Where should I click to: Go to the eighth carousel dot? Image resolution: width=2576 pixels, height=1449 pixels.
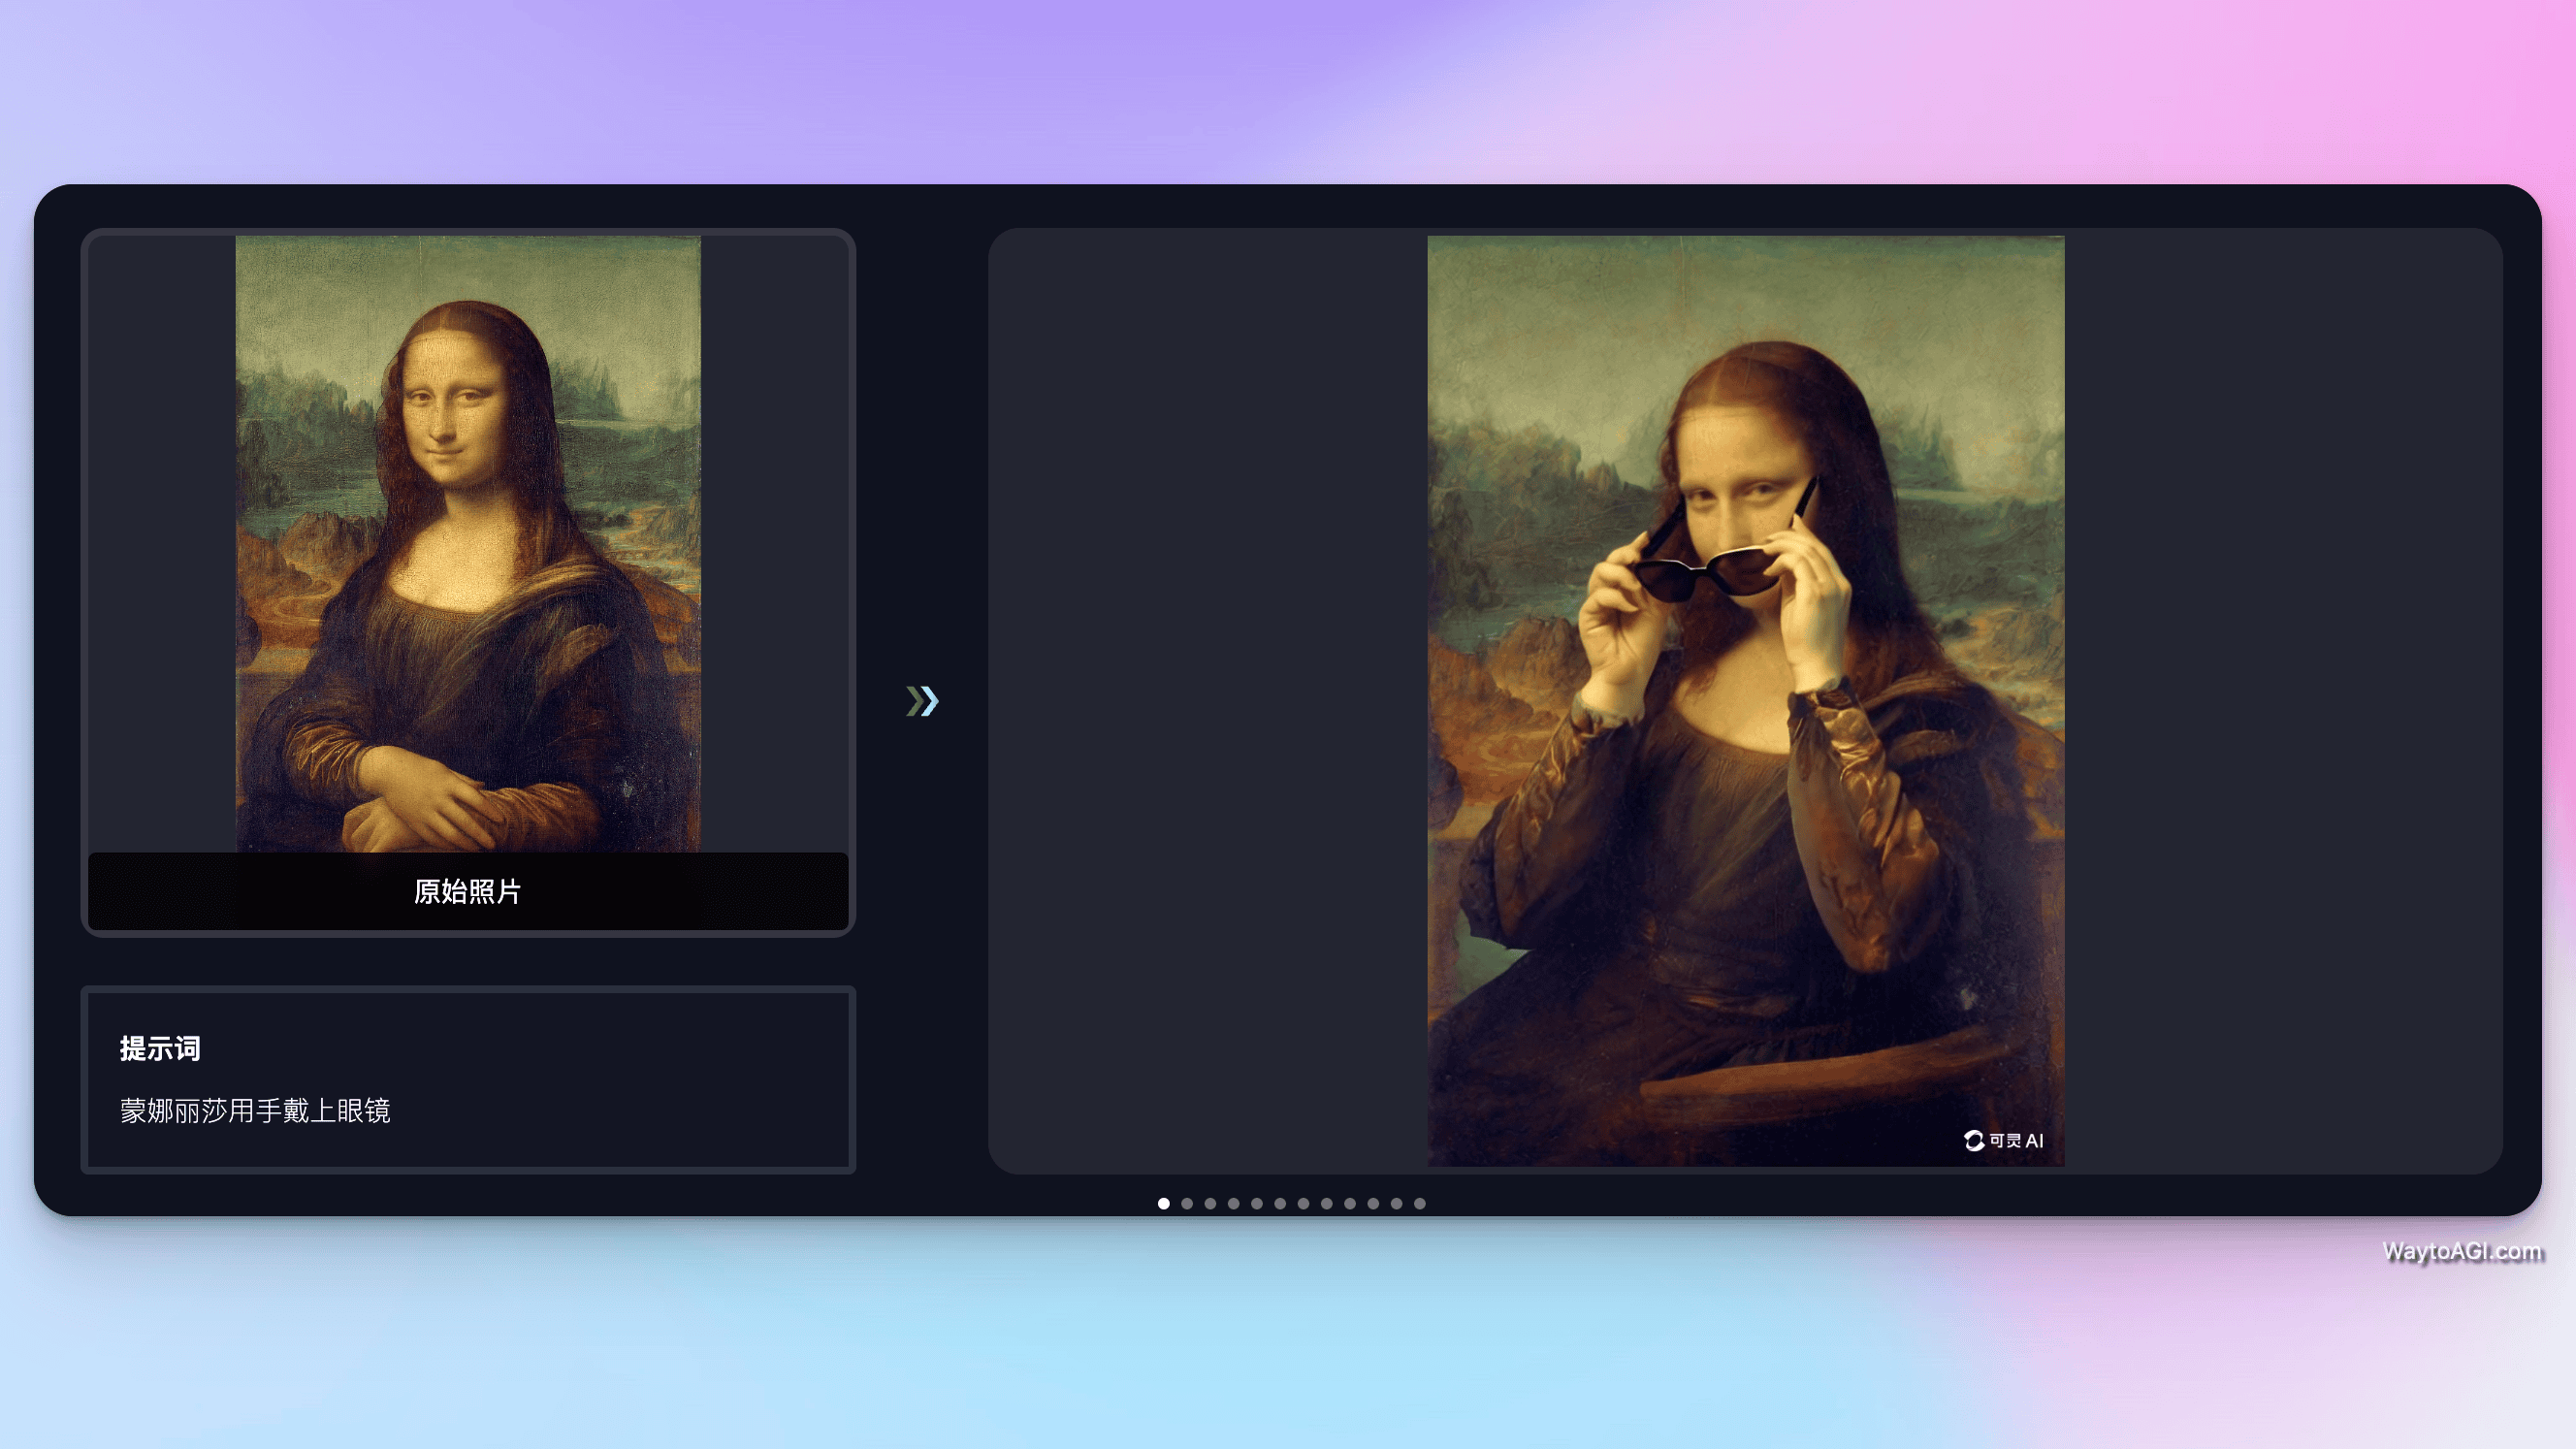(x=1327, y=1203)
